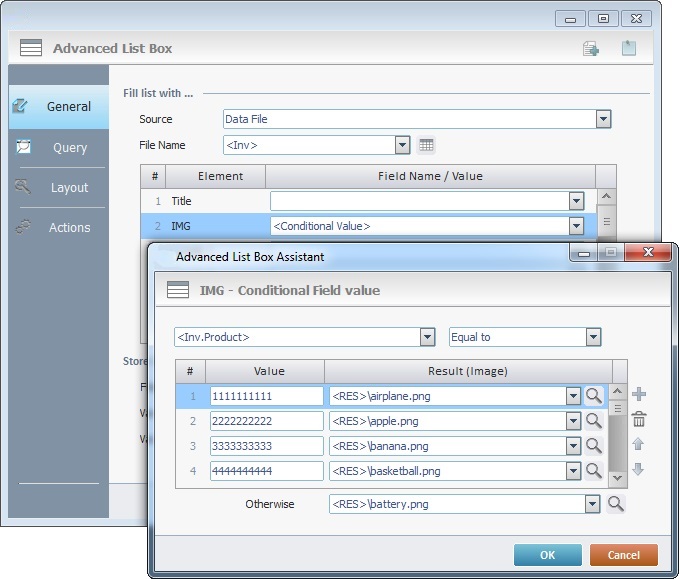Go to the Actions tab
This screenshot has width=679, height=579.
click(x=69, y=227)
